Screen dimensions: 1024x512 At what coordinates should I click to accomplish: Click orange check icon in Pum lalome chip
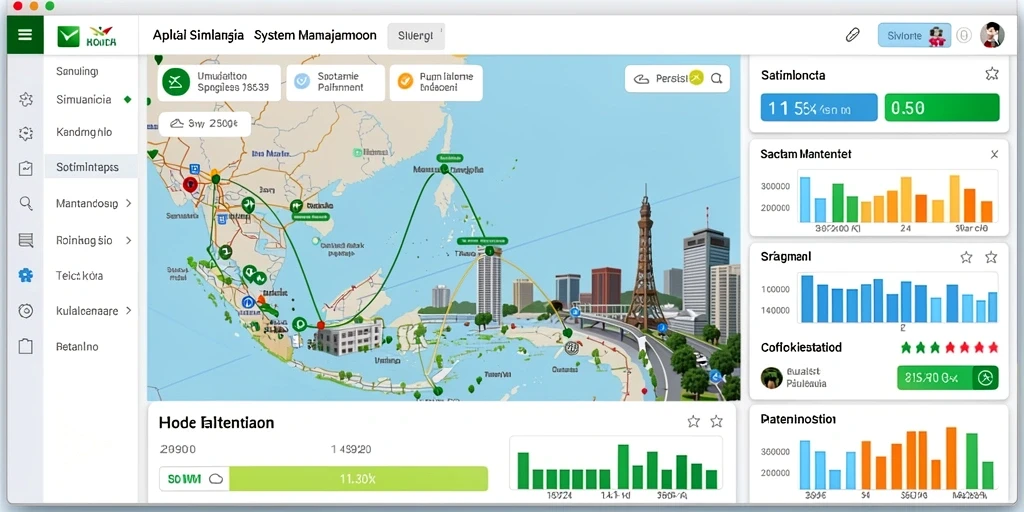point(405,80)
